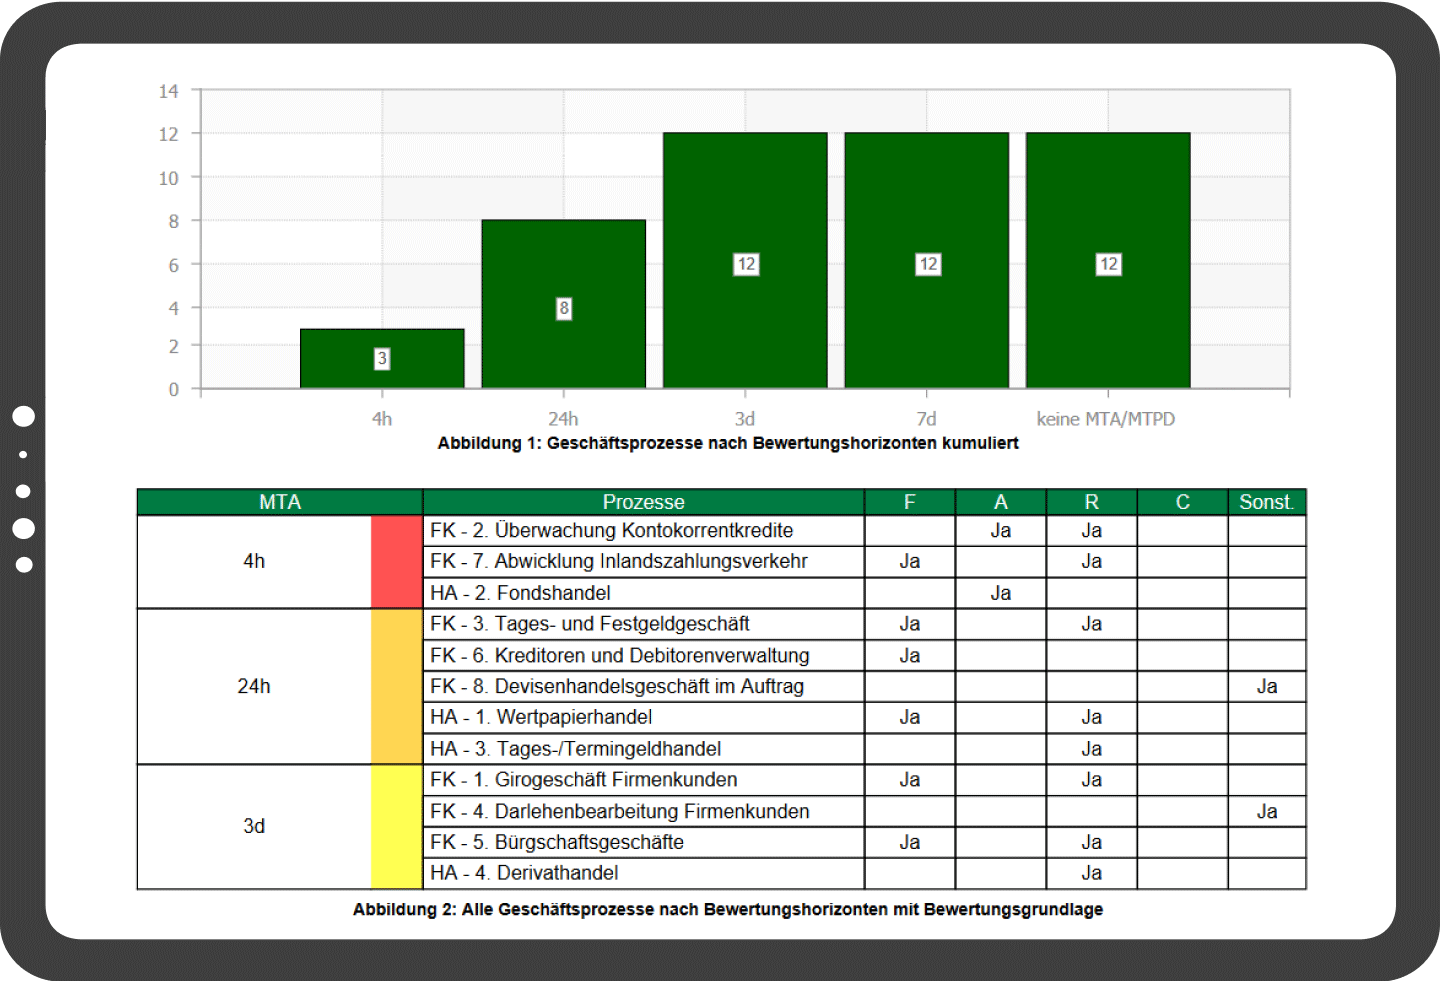This screenshot has height=981, width=1440.
Task: Click the caption under Abbildung 1
Action: pyautogui.click(x=728, y=443)
